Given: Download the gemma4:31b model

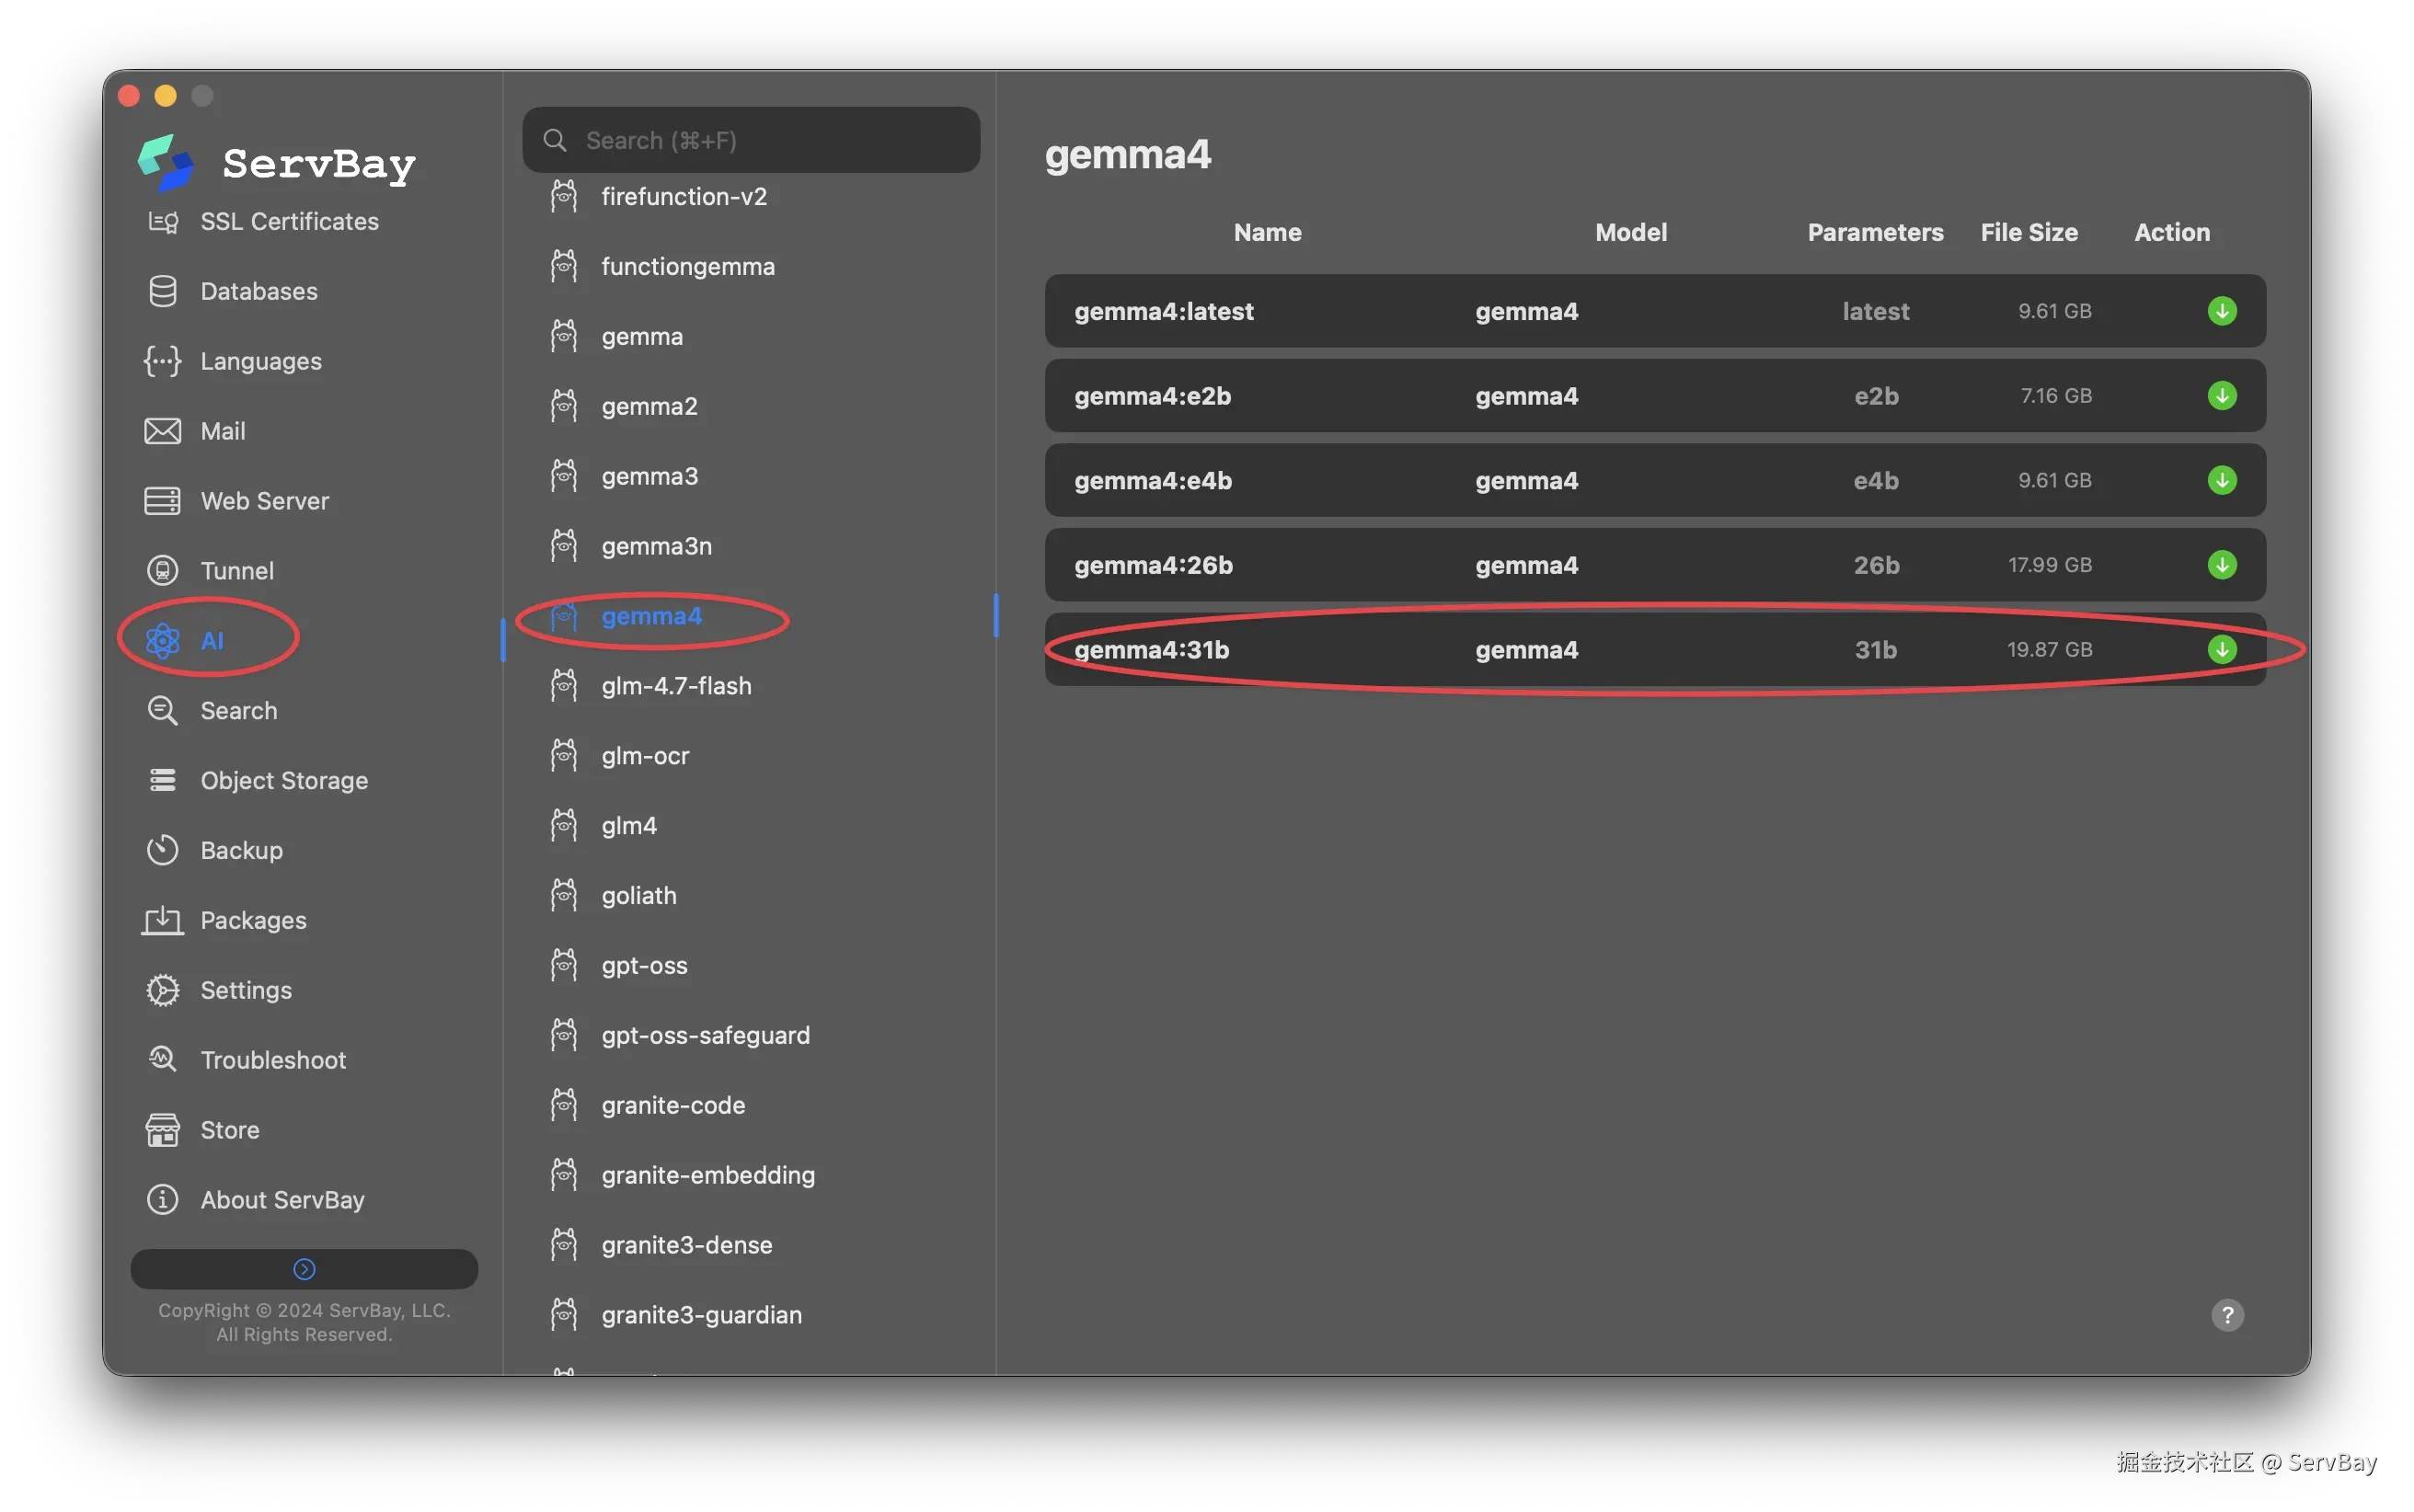Looking at the screenshot, I should click(x=2221, y=650).
